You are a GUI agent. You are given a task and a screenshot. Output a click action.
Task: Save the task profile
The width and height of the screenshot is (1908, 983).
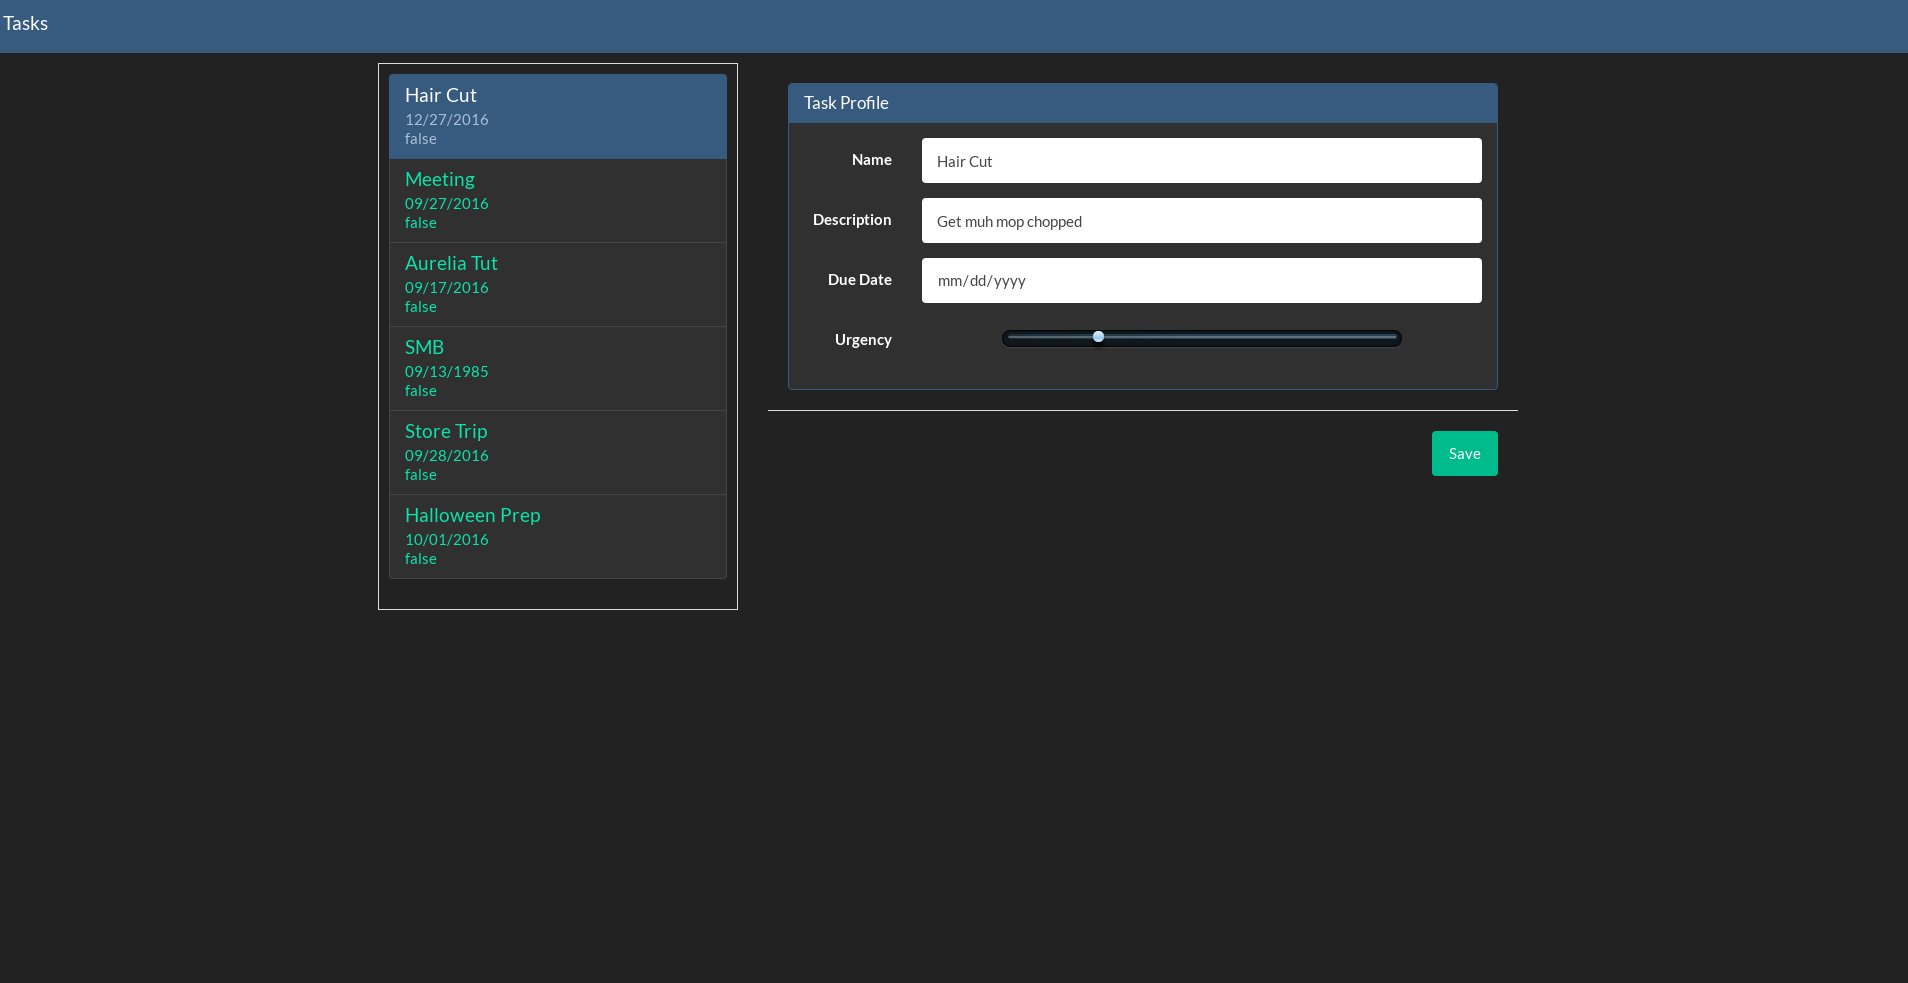1464,453
